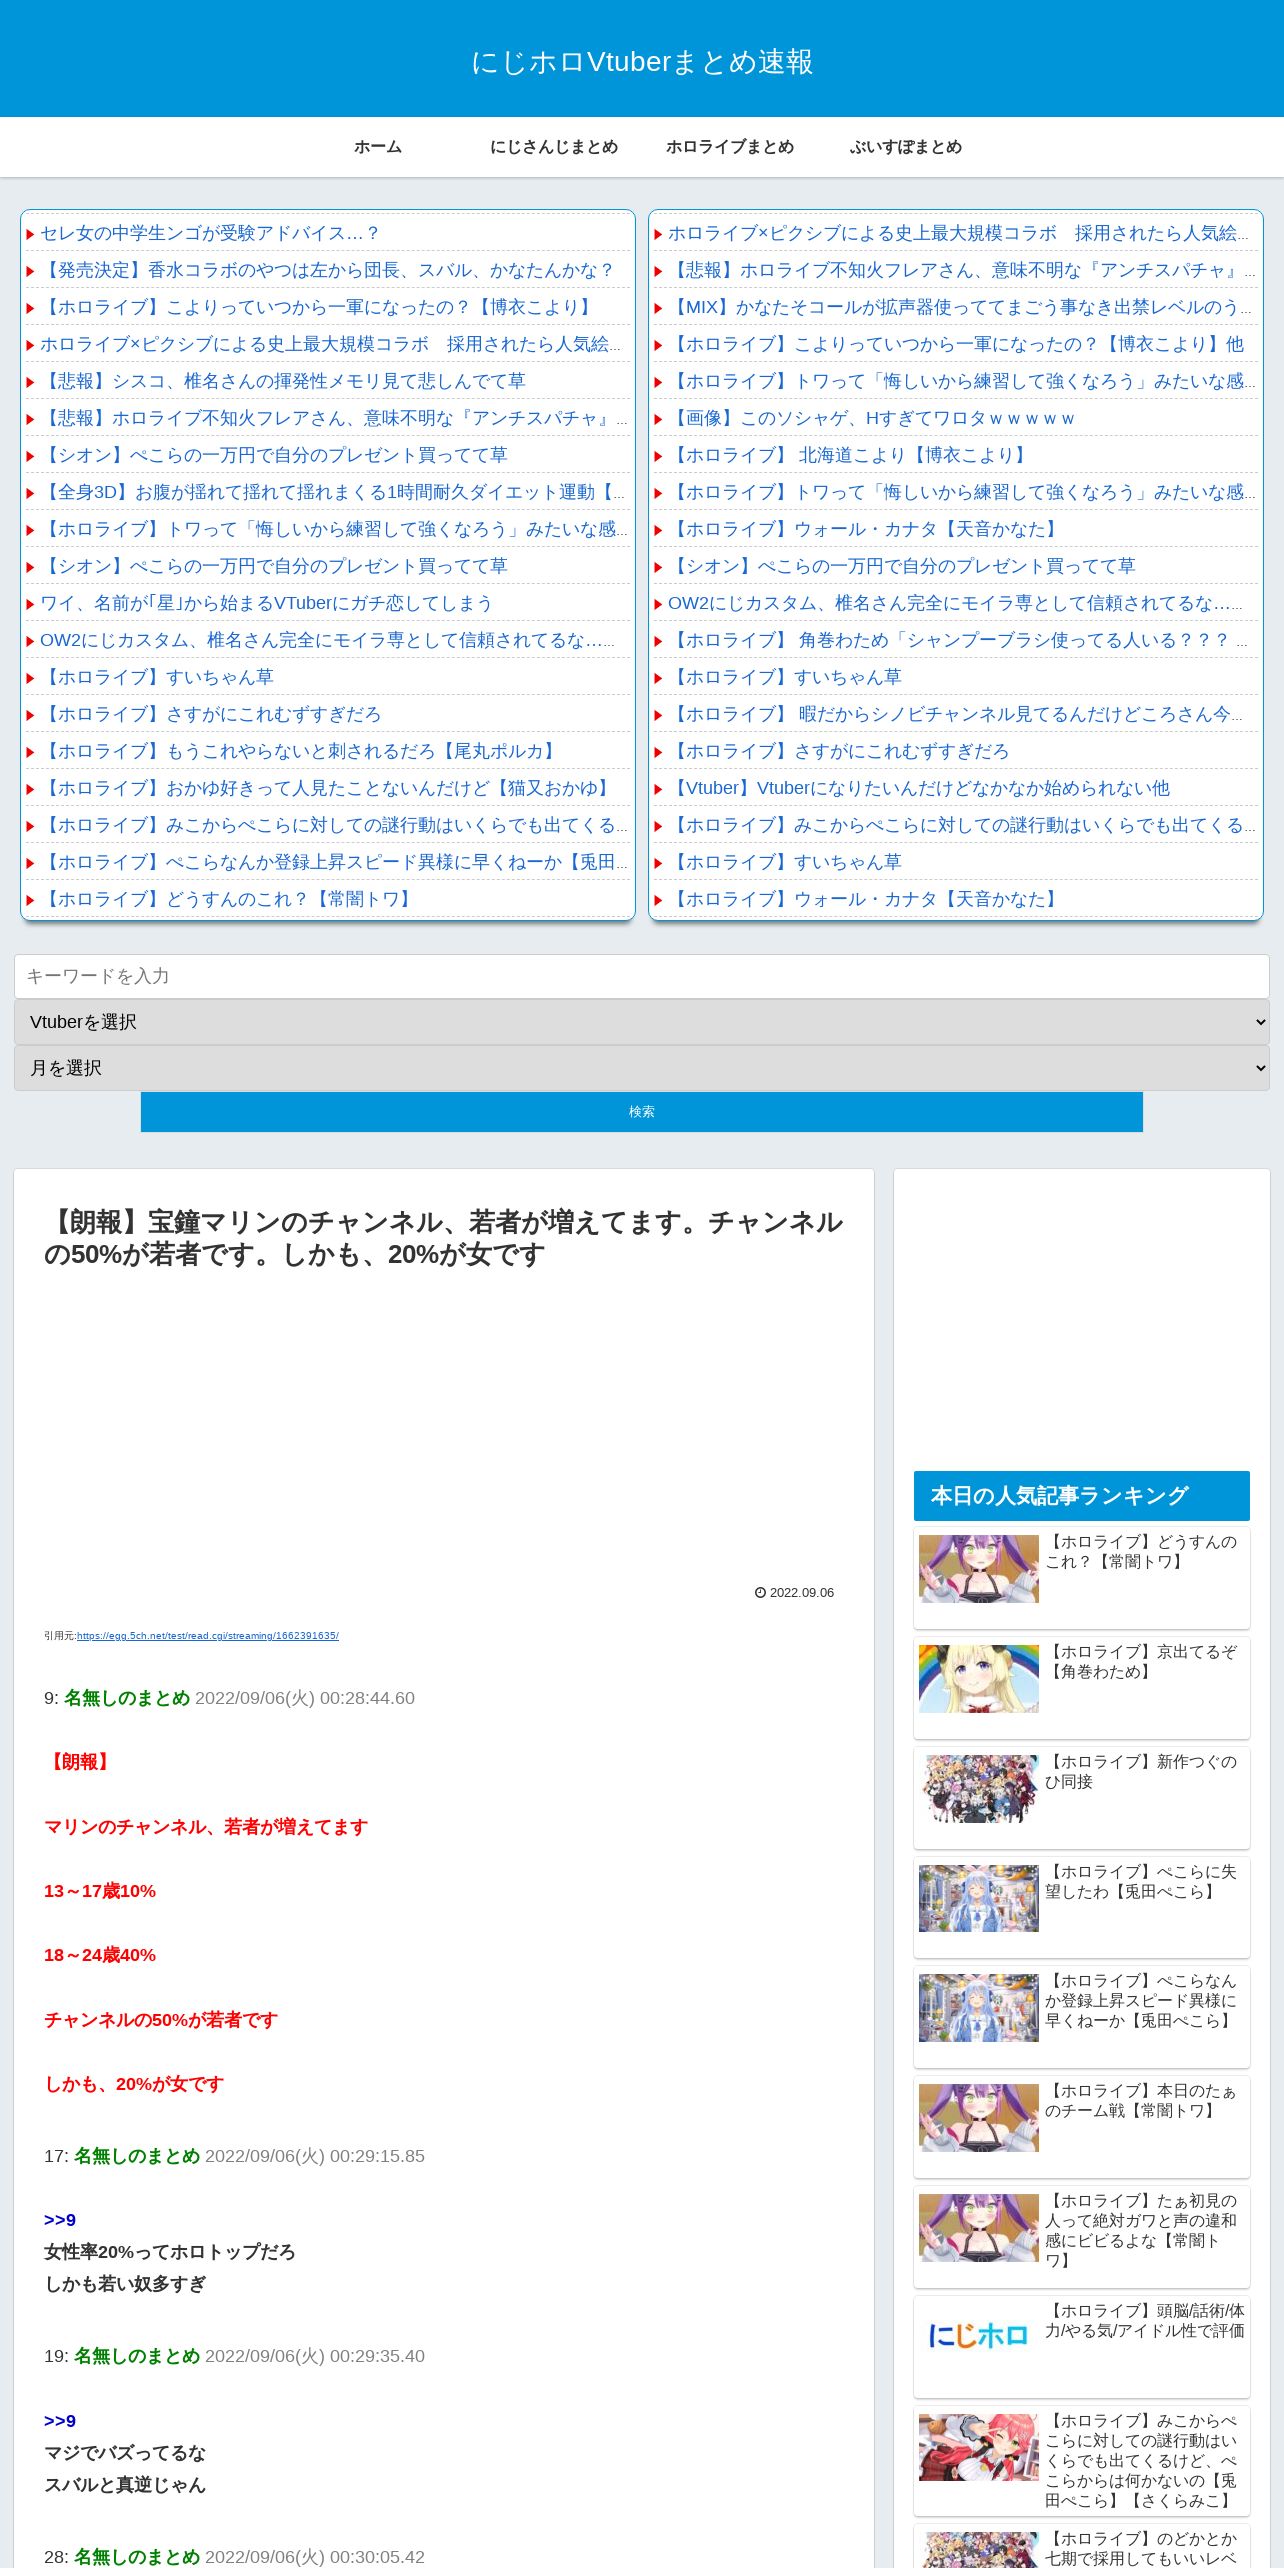Screen dimensions: 1284x2568
Task: Open the 月を選択 dropdown
Action: point(642,1068)
